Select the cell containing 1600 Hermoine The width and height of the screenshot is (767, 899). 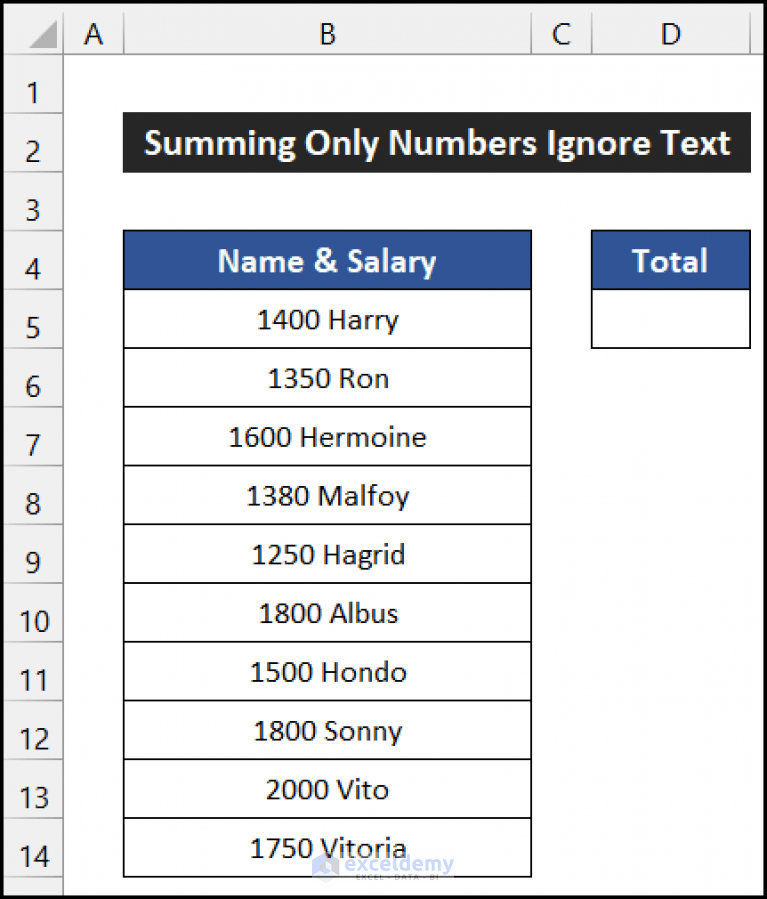[x=327, y=437]
